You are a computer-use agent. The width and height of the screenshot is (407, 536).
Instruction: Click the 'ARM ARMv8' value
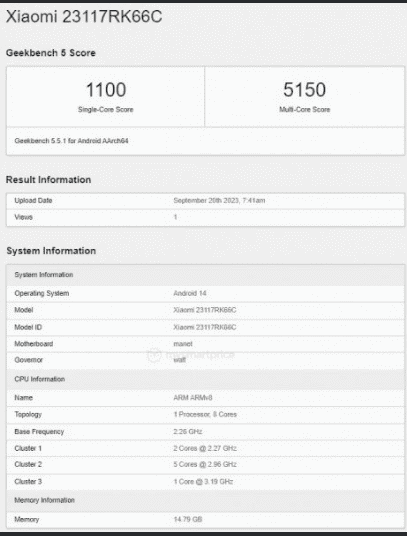[x=193, y=398]
